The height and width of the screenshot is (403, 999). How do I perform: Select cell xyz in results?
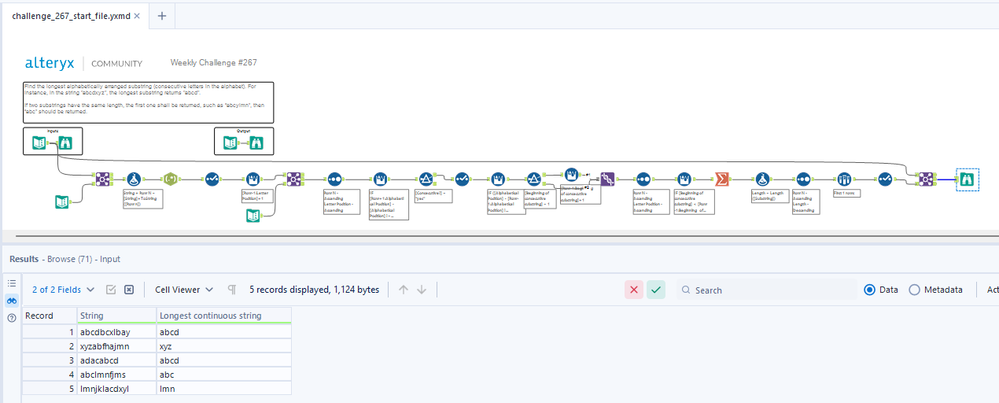[x=224, y=346]
